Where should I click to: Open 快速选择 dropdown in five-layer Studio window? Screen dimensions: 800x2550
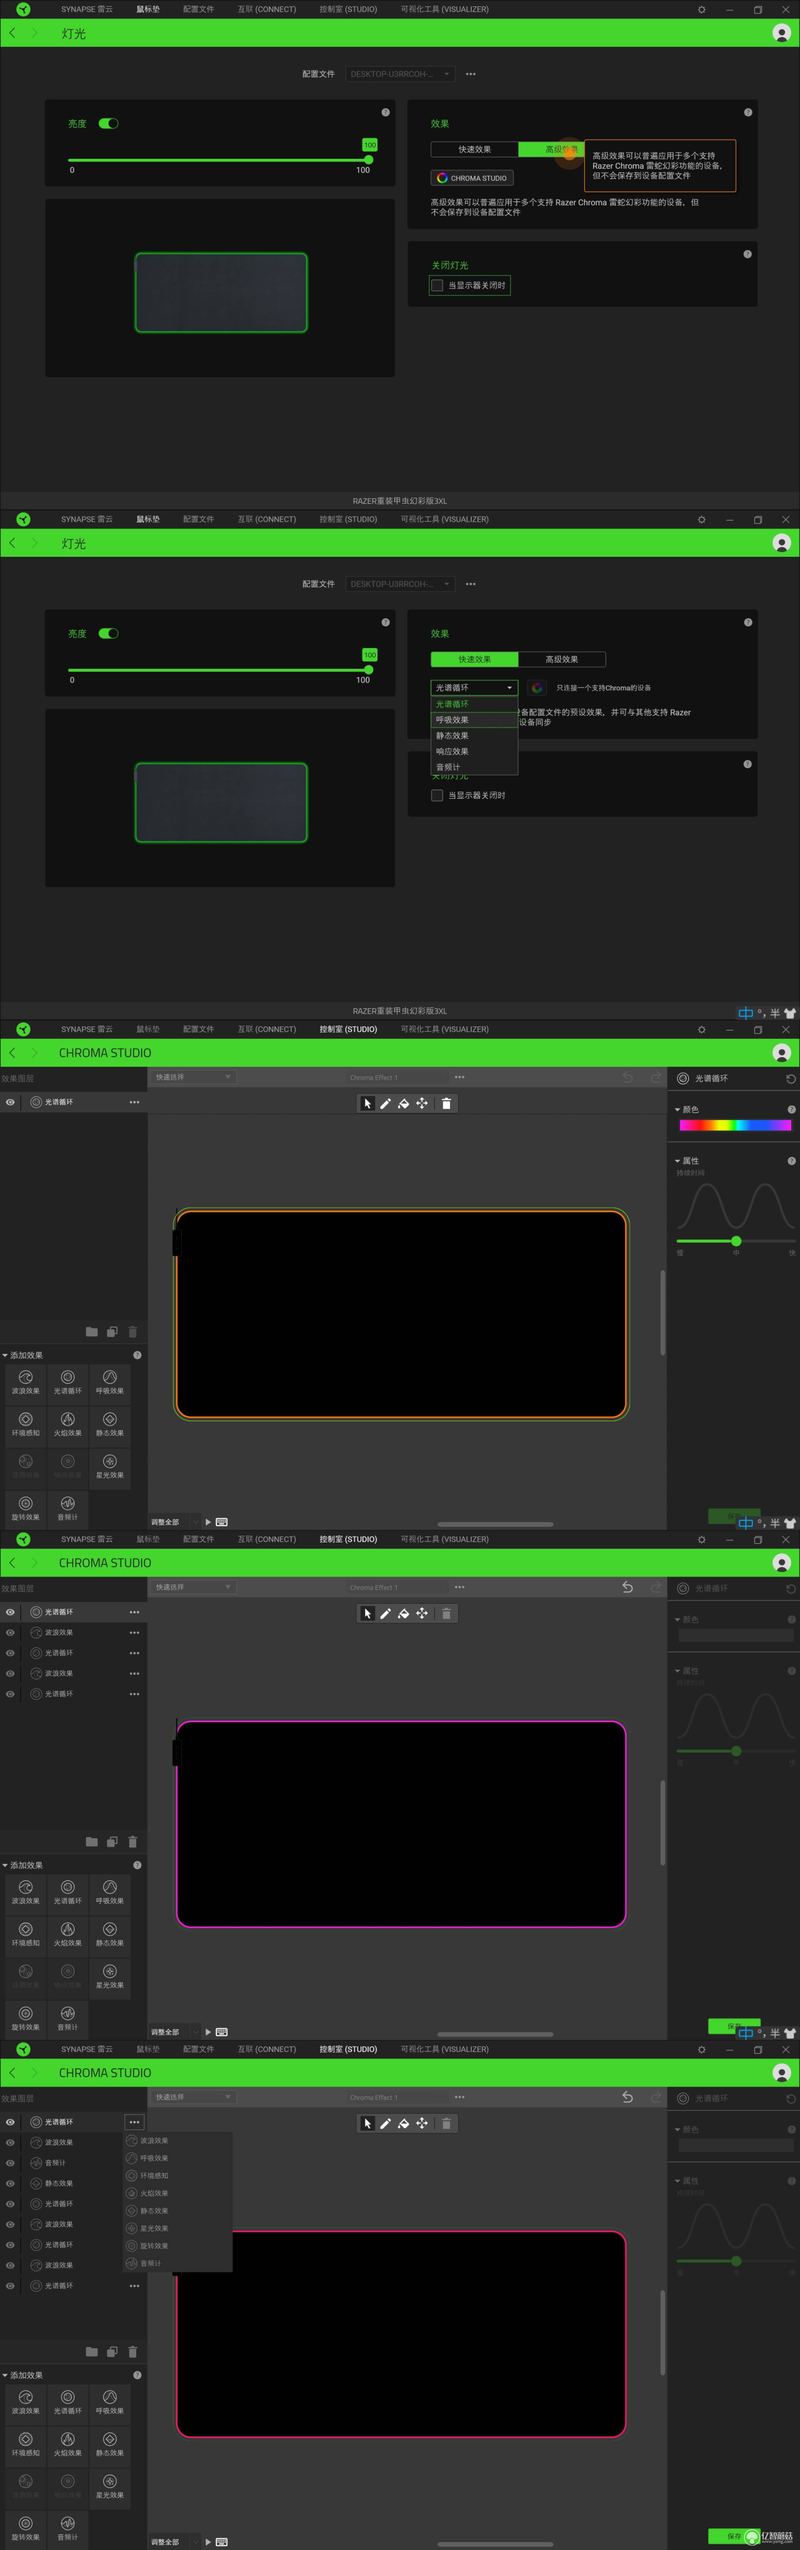pyautogui.click(x=193, y=1587)
